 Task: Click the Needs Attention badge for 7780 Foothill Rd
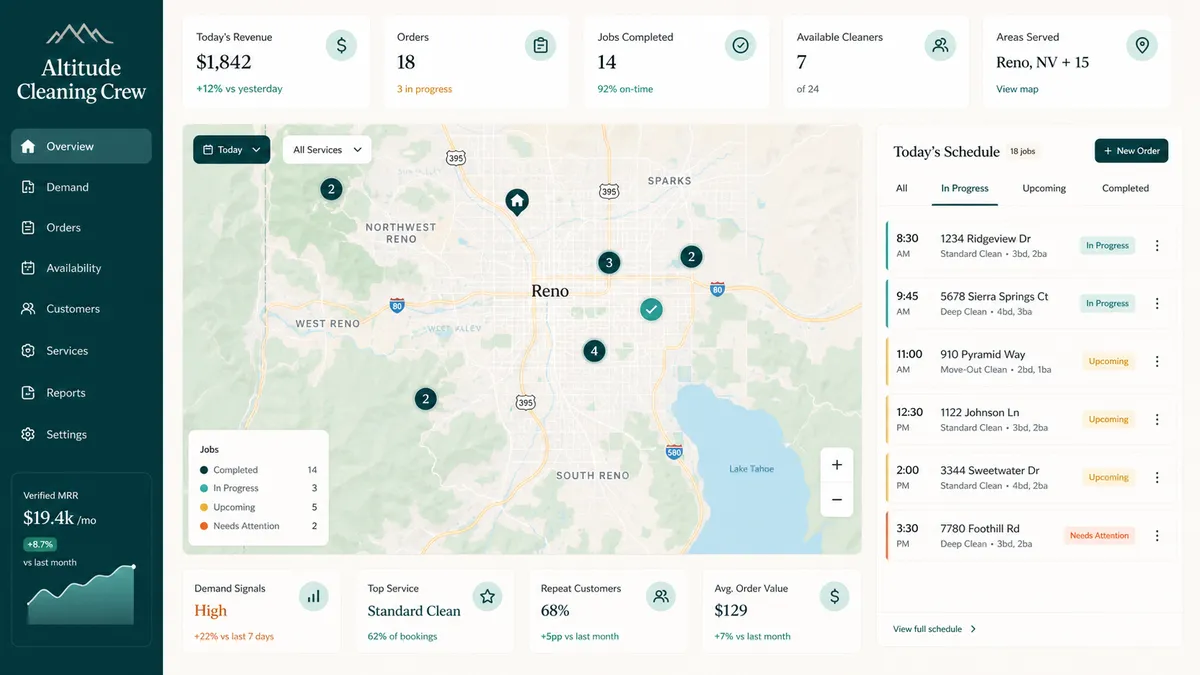[1099, 536]
